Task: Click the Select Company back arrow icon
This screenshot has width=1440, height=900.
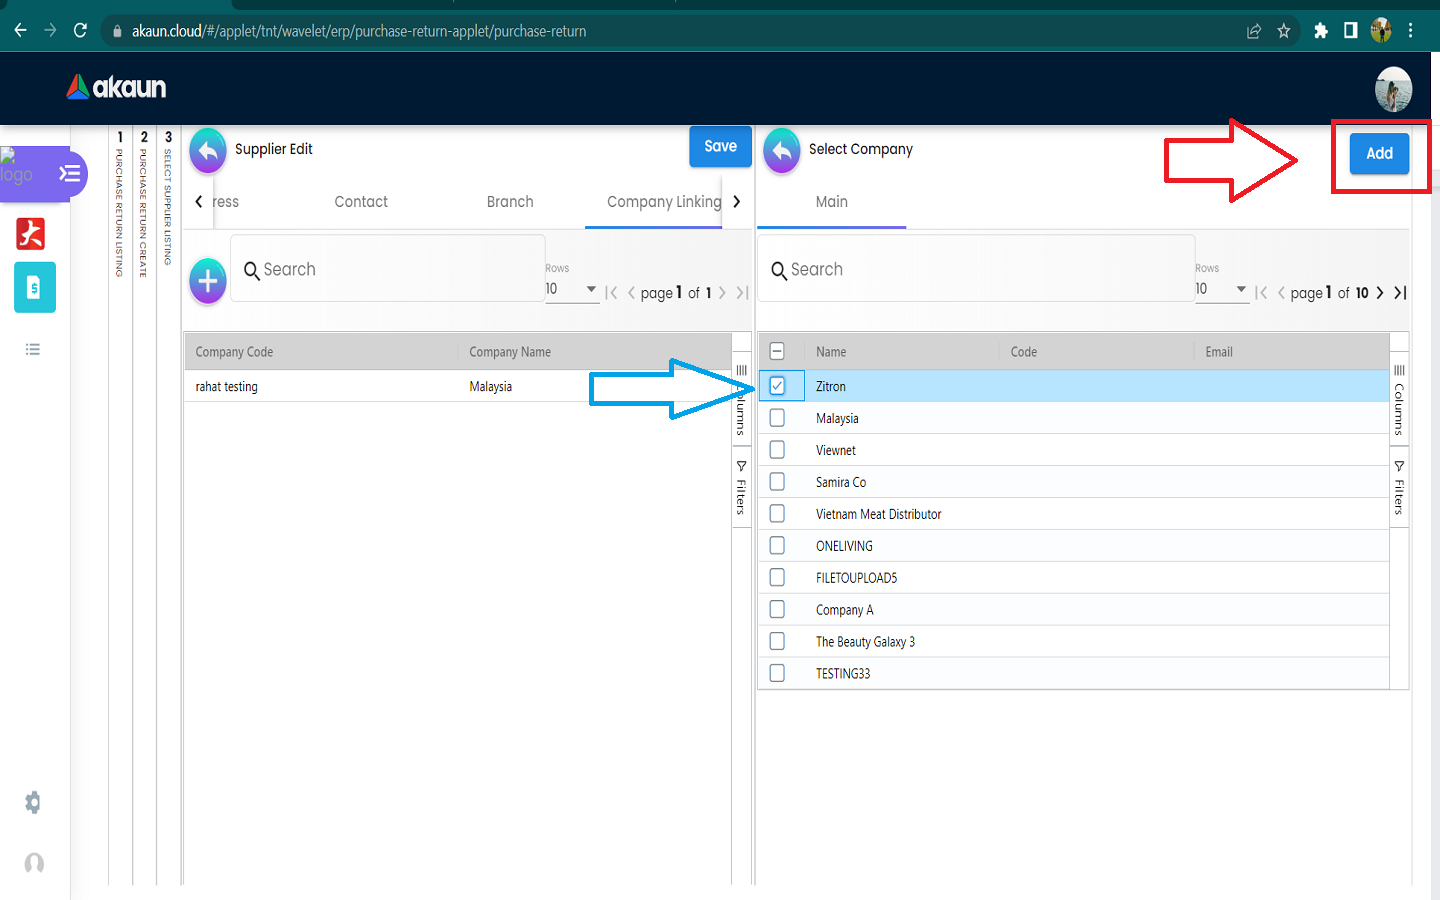Action: [782, 151]
